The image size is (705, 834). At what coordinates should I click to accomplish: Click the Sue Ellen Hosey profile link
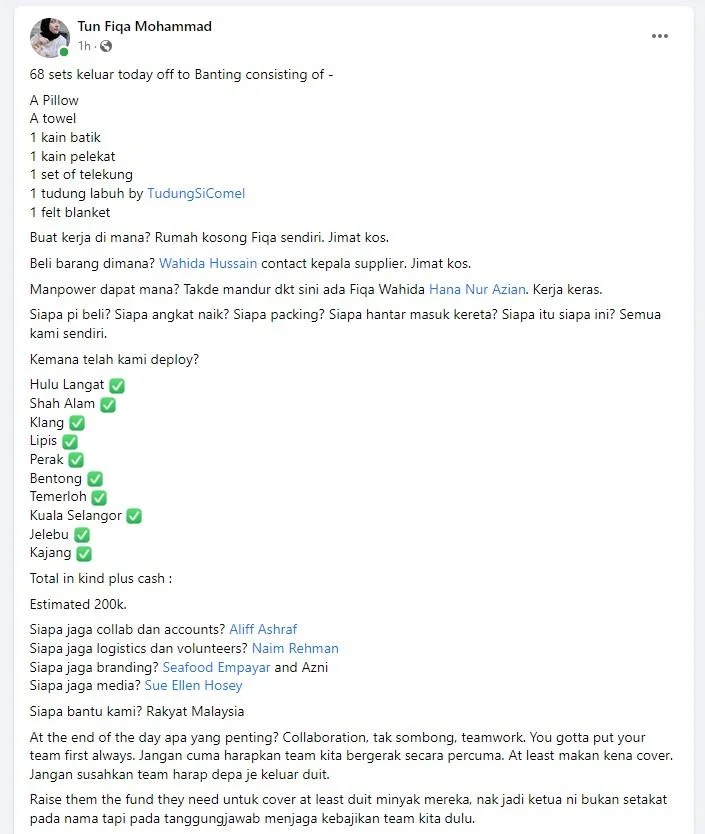[x=194, y=686]
